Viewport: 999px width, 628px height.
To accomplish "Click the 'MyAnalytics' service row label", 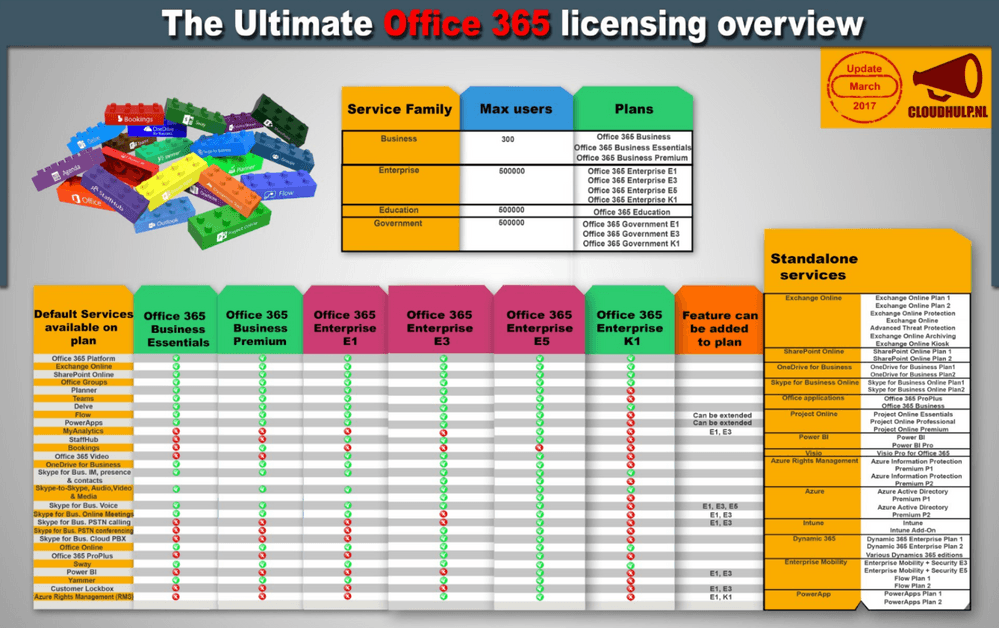I will point(83,431).
